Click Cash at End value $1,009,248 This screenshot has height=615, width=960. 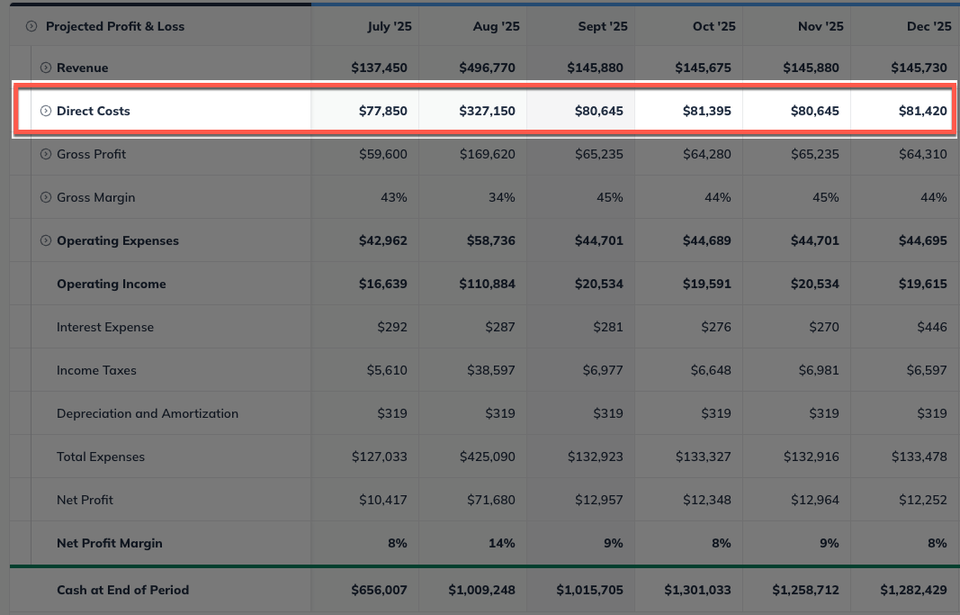(x=482, y=590)
